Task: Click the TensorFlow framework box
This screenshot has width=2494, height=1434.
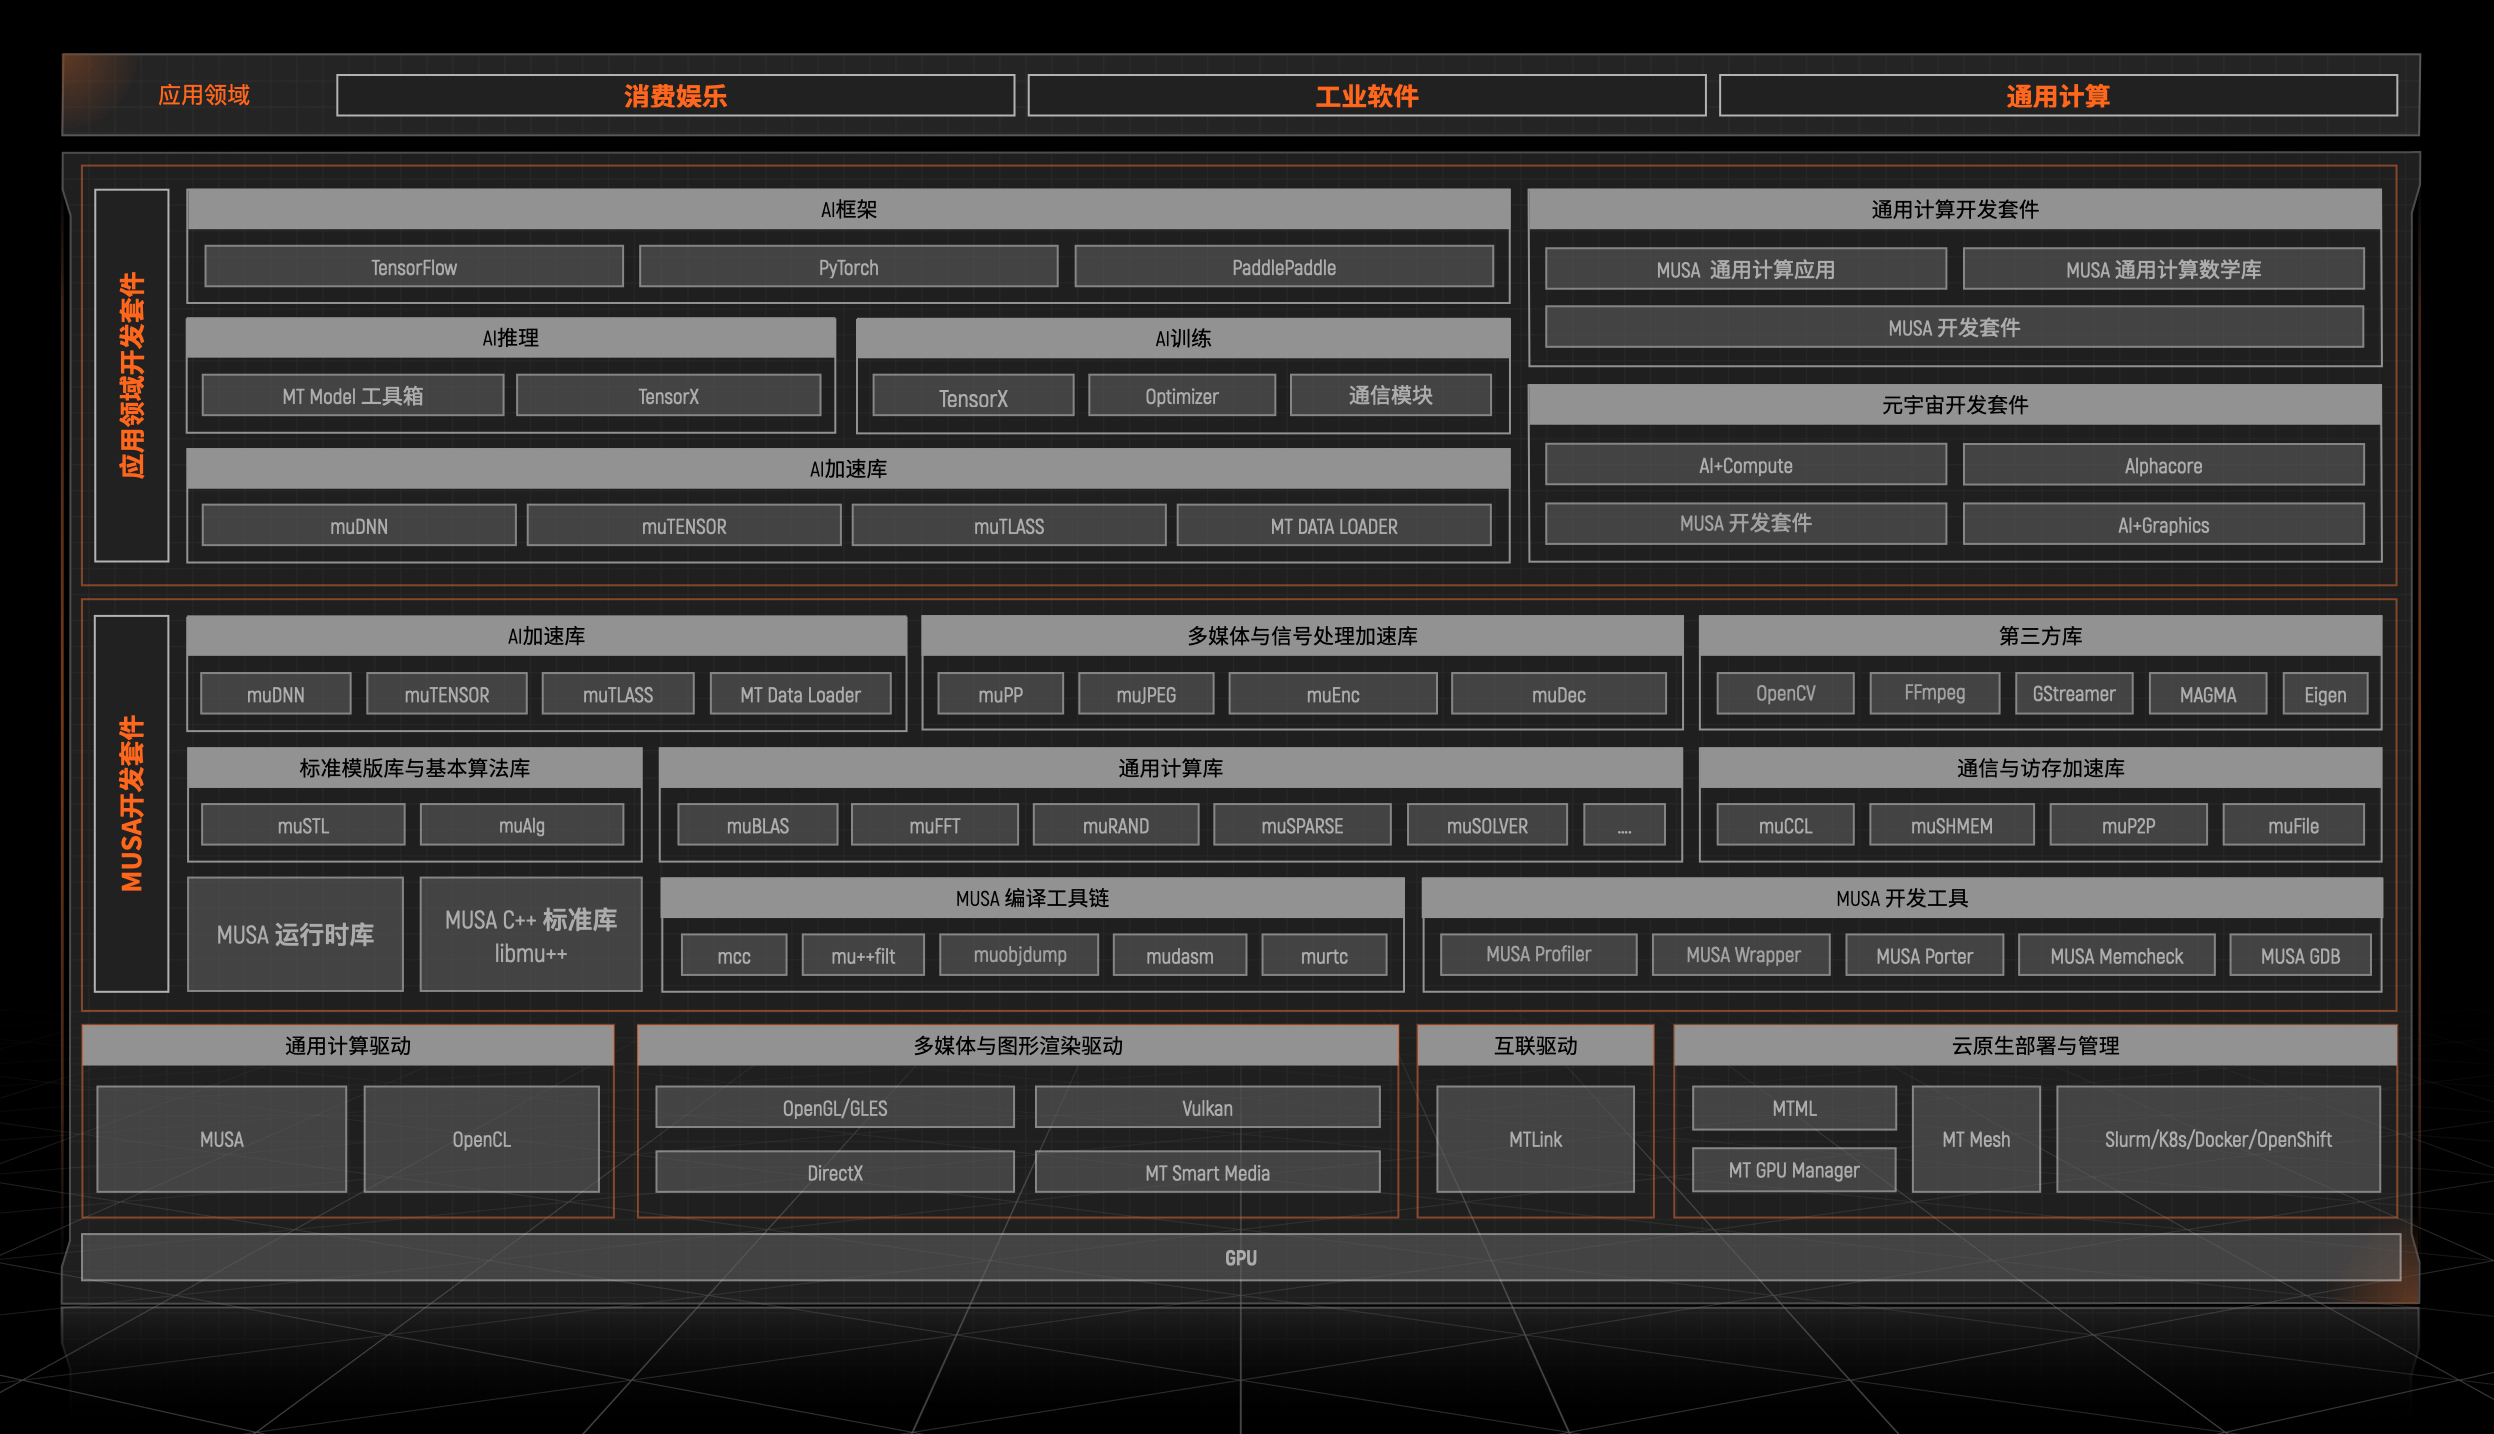Action: tap(413, 267)
